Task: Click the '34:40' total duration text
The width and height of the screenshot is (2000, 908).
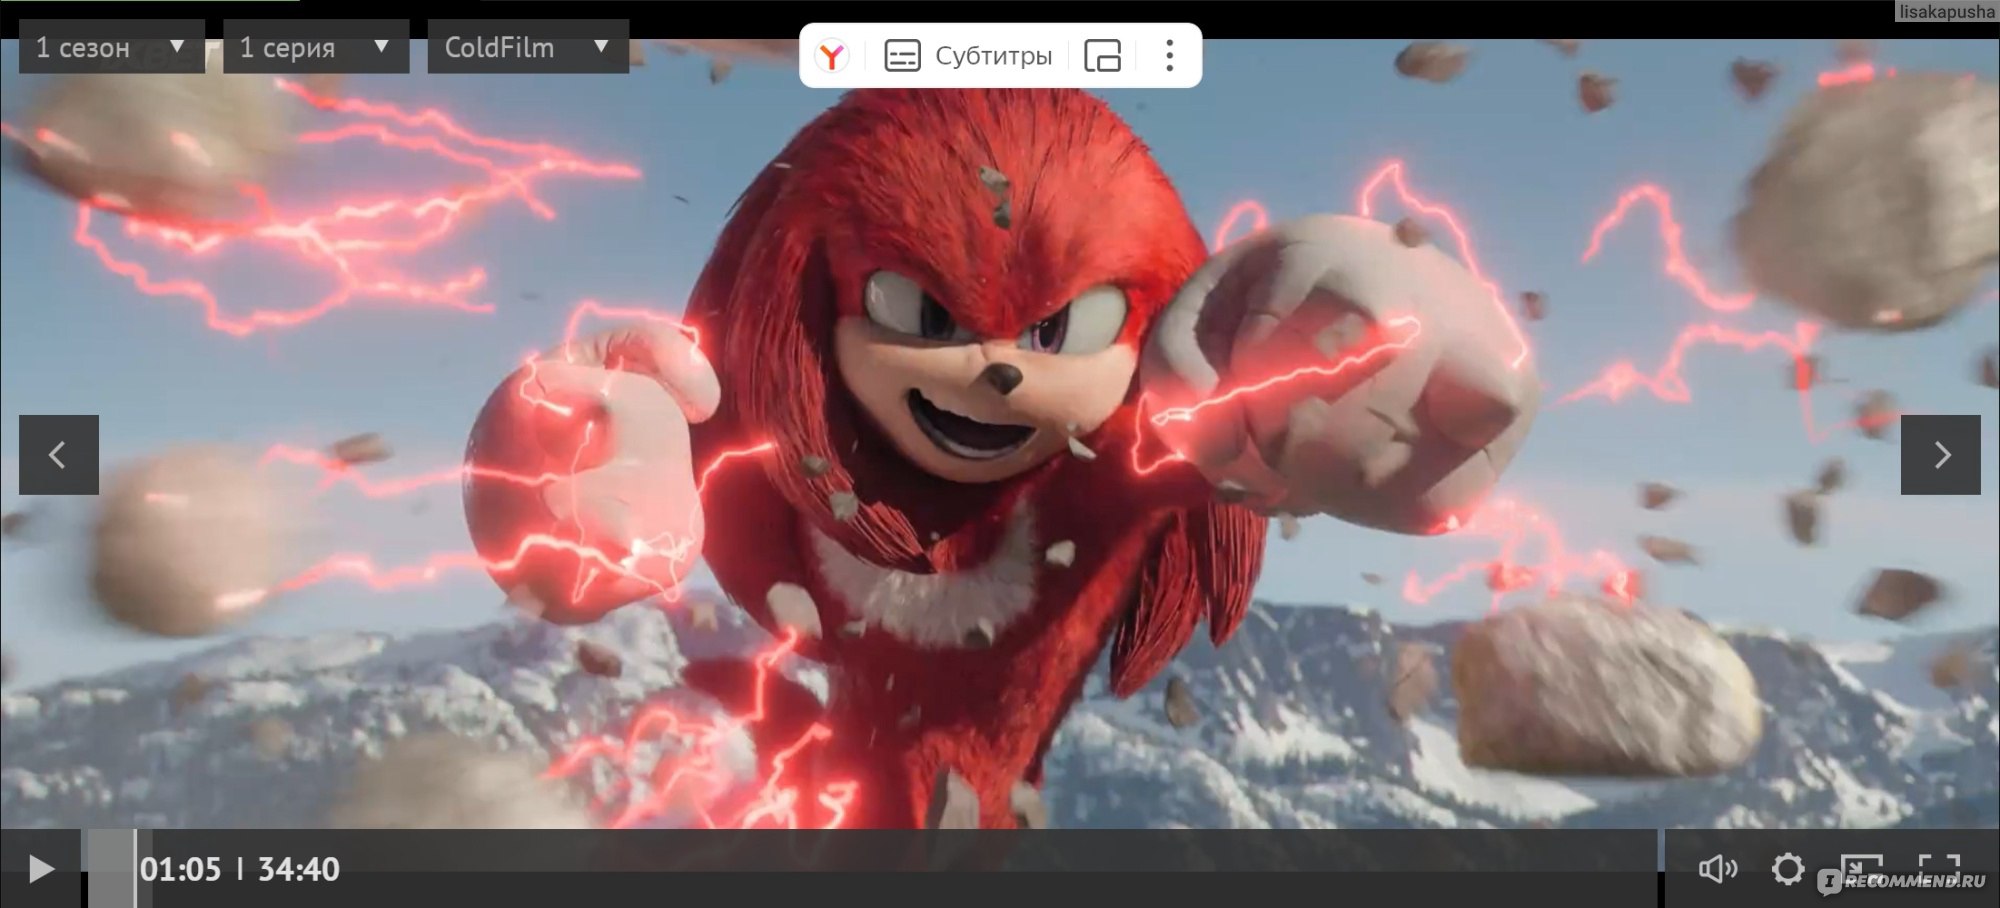Action: coord(299,869)
